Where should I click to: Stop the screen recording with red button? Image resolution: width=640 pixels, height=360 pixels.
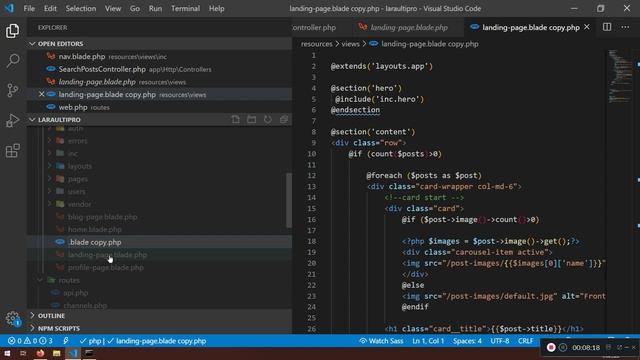pyautogui.click(x=551, y=347)
